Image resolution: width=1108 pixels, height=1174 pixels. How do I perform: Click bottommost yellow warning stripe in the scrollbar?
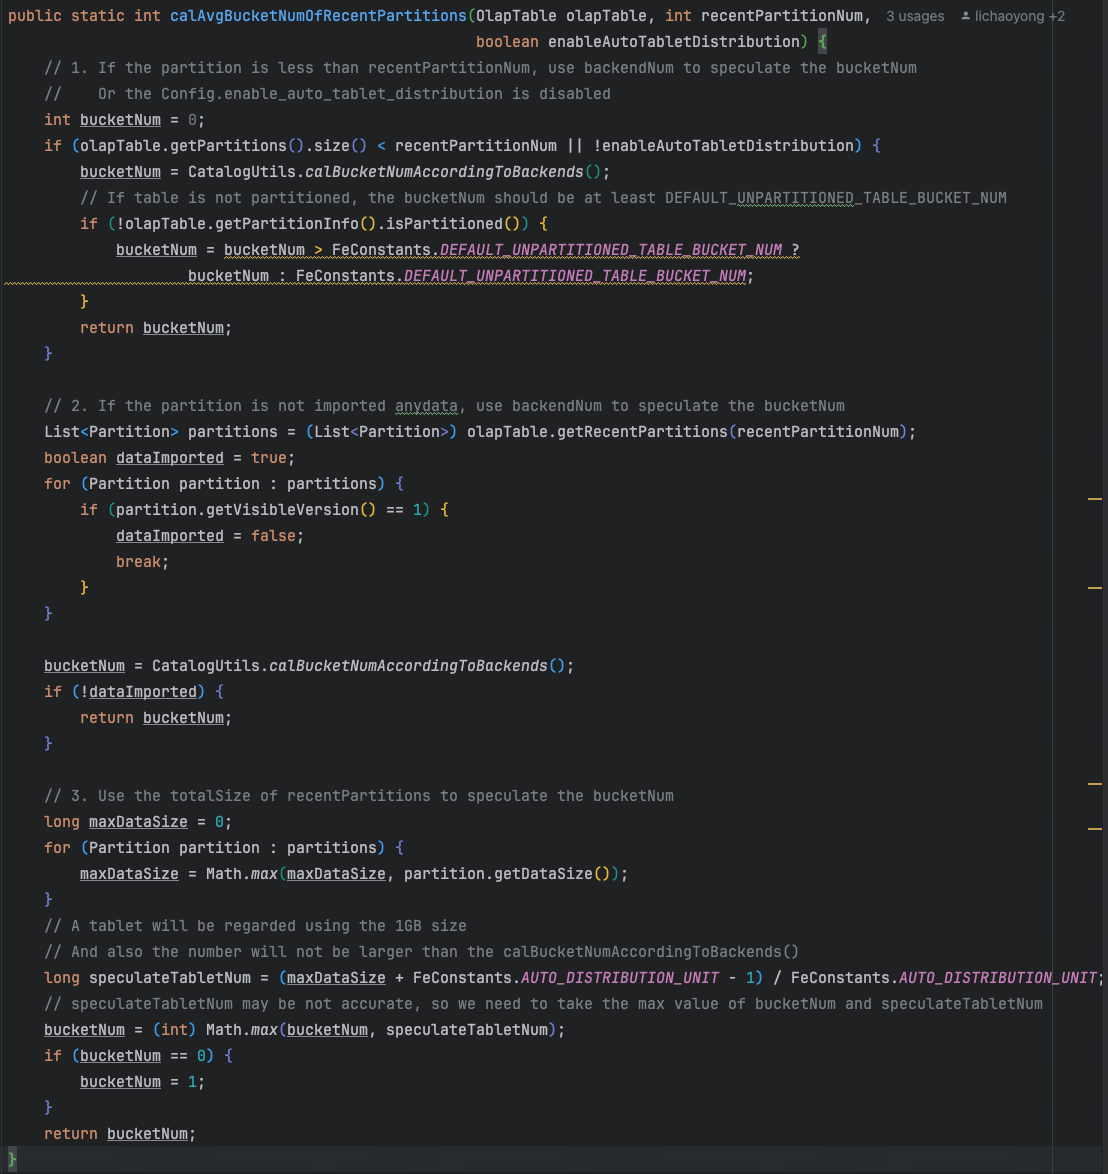[x=1095, y=829]
